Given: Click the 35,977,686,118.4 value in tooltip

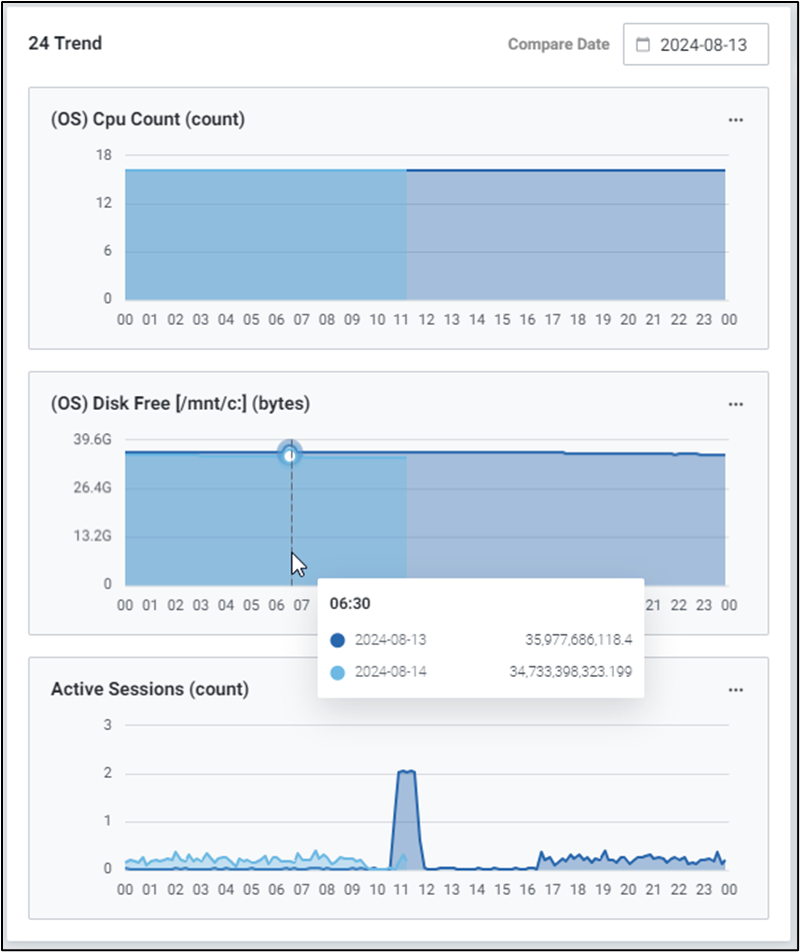Looking at the screenshot, I should tap(578, 640).
